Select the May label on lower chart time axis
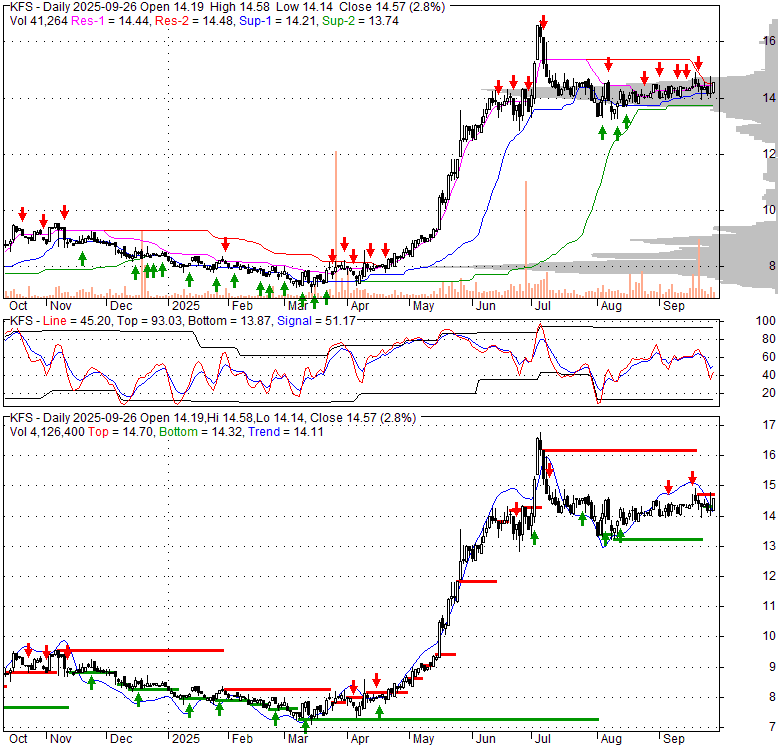The height and width of the screenshot is (745, 780). pyautogui.click(x=424, y=739)
